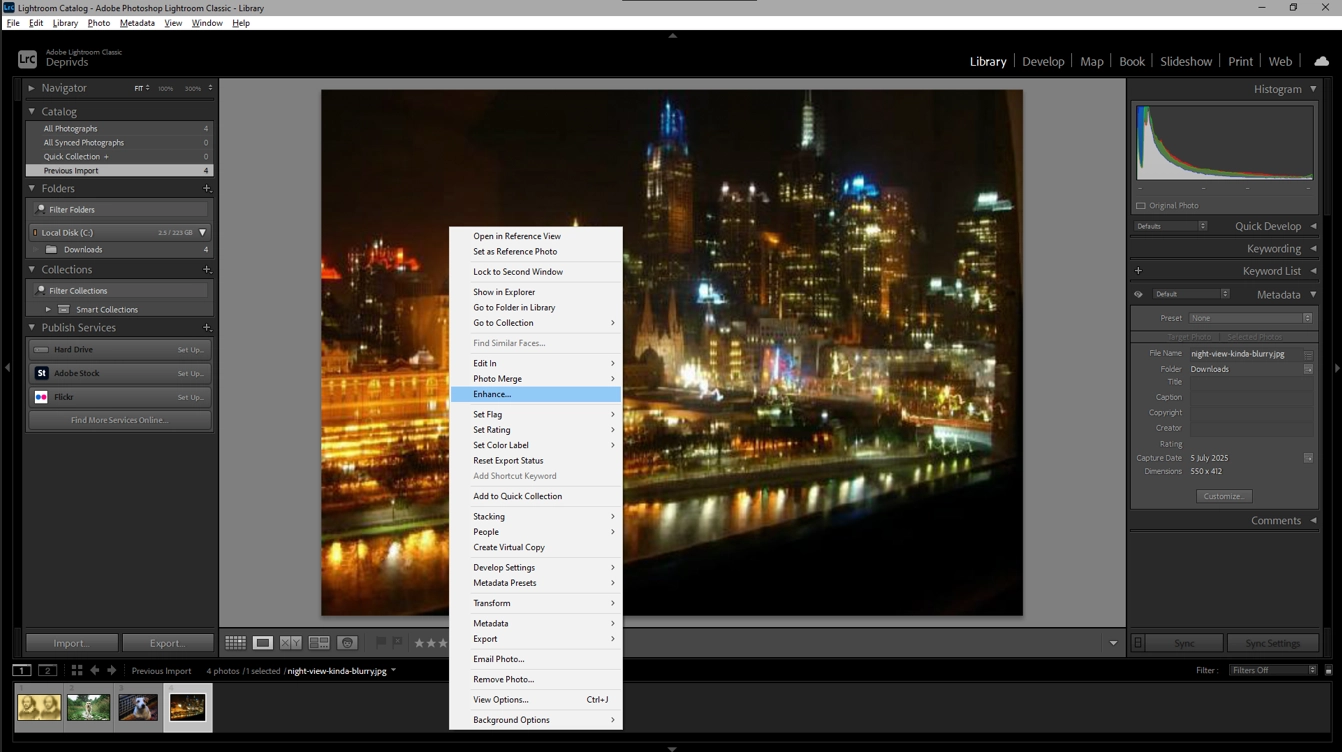Collapse the Histogram panel
Screen dimensions: 1342x752
tap(1313, 89)
